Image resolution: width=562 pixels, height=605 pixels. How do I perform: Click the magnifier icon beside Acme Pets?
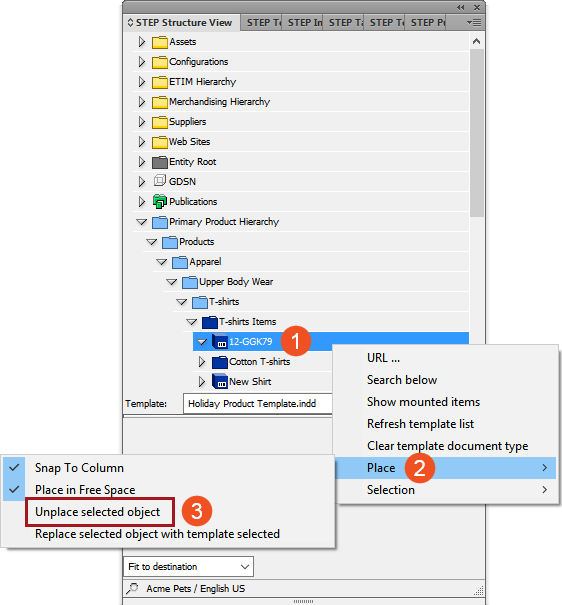(x=132, y=588)
